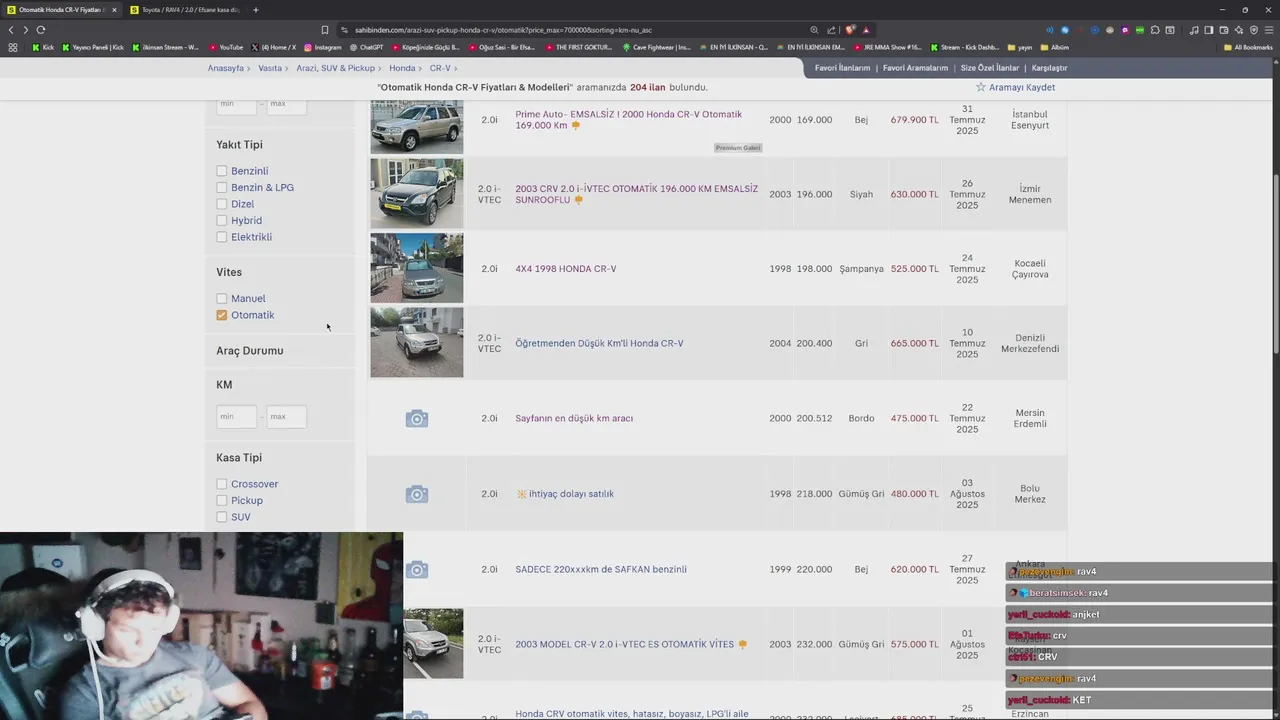The width and height of the screenshot is (1280, 720).
Task: Open the Karşılaştır menu item
Action: click(1049, 68)
